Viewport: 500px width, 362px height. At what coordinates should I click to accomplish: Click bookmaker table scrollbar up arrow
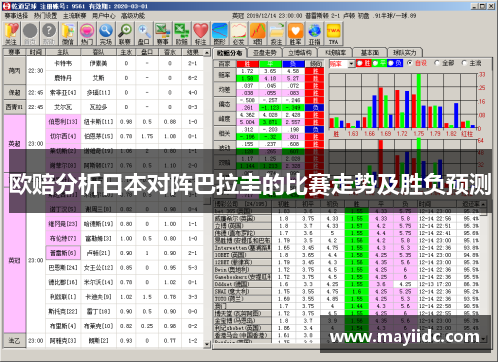[x=483, y=204]
